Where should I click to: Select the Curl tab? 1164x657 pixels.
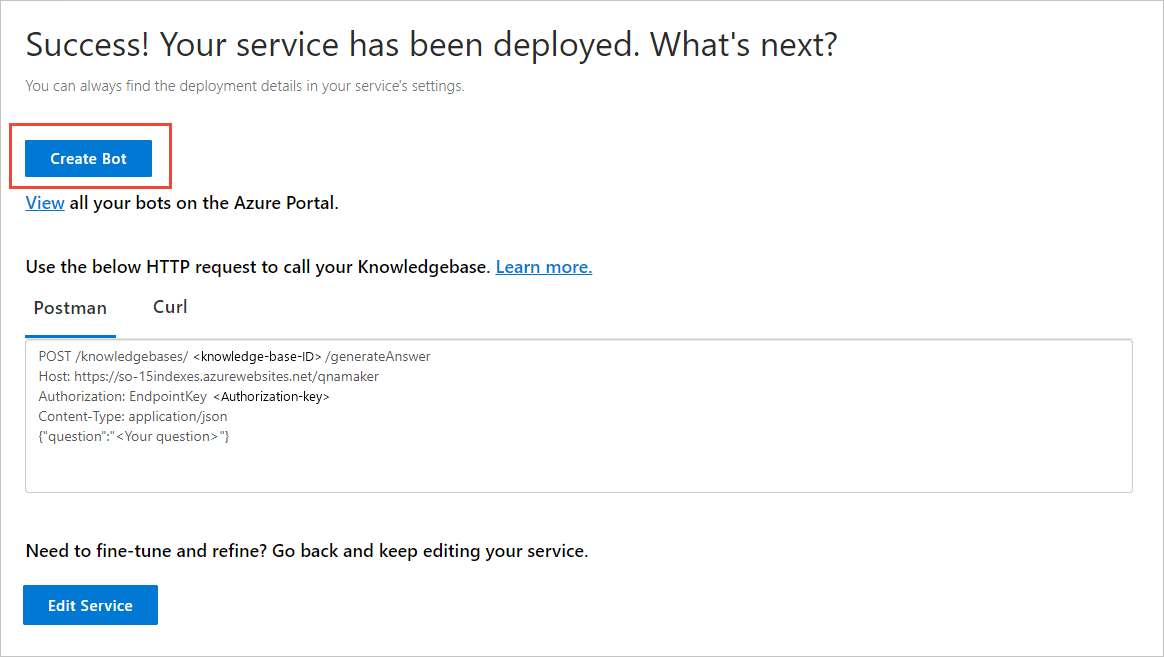point(170,307)
